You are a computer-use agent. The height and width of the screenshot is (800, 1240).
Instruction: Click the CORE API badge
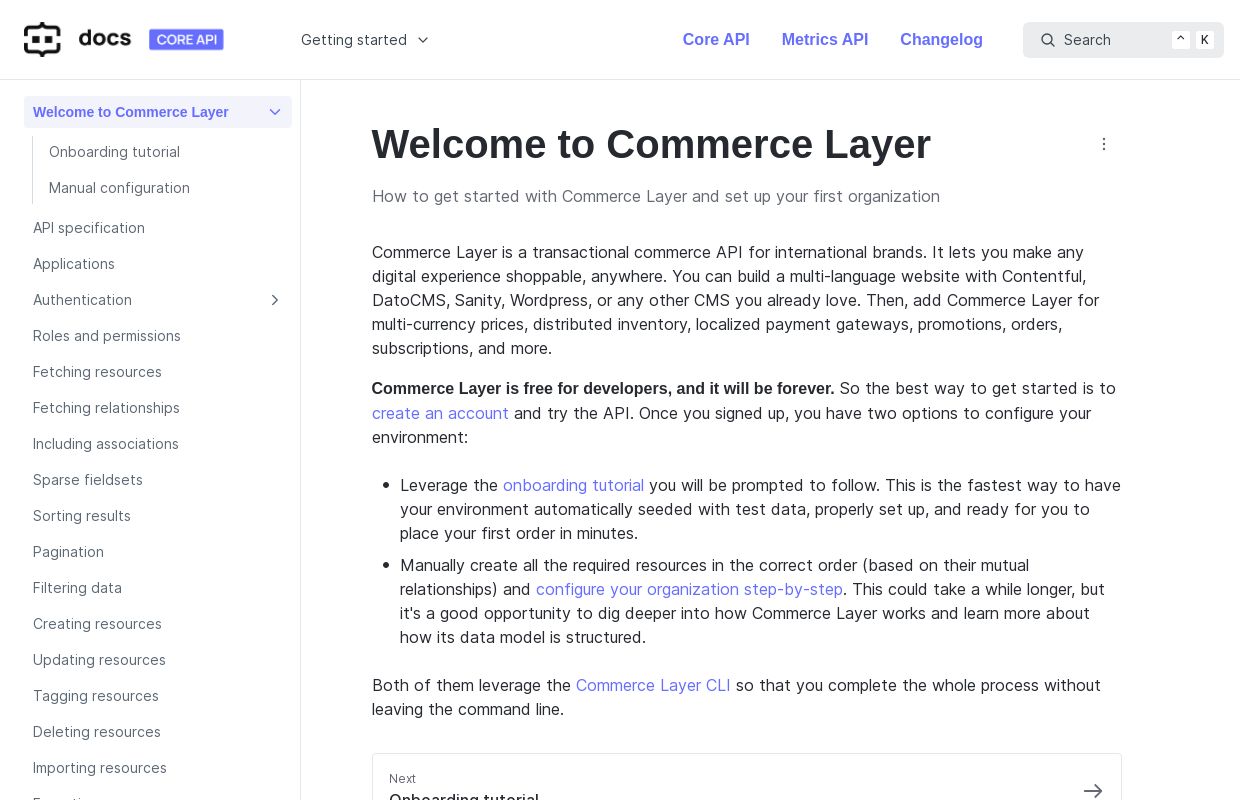(186, 40)
